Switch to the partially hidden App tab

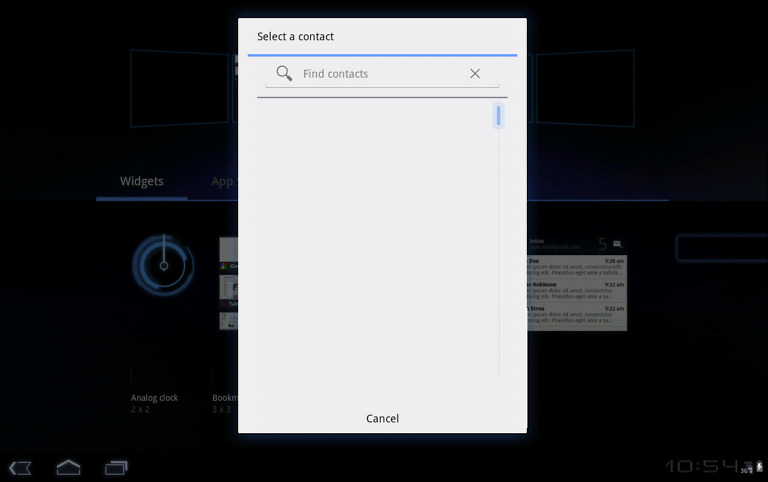(x=222, y=181)
